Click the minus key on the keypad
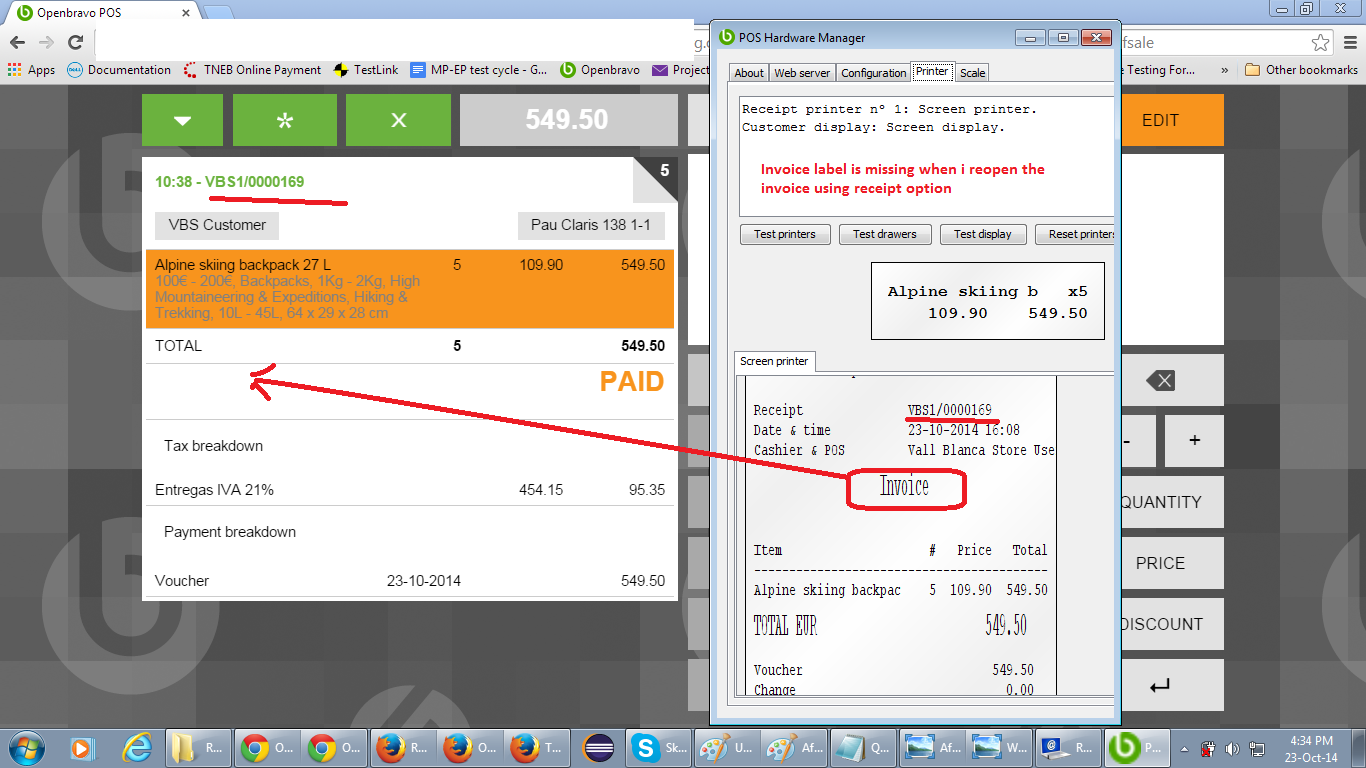 point(1137,441)
